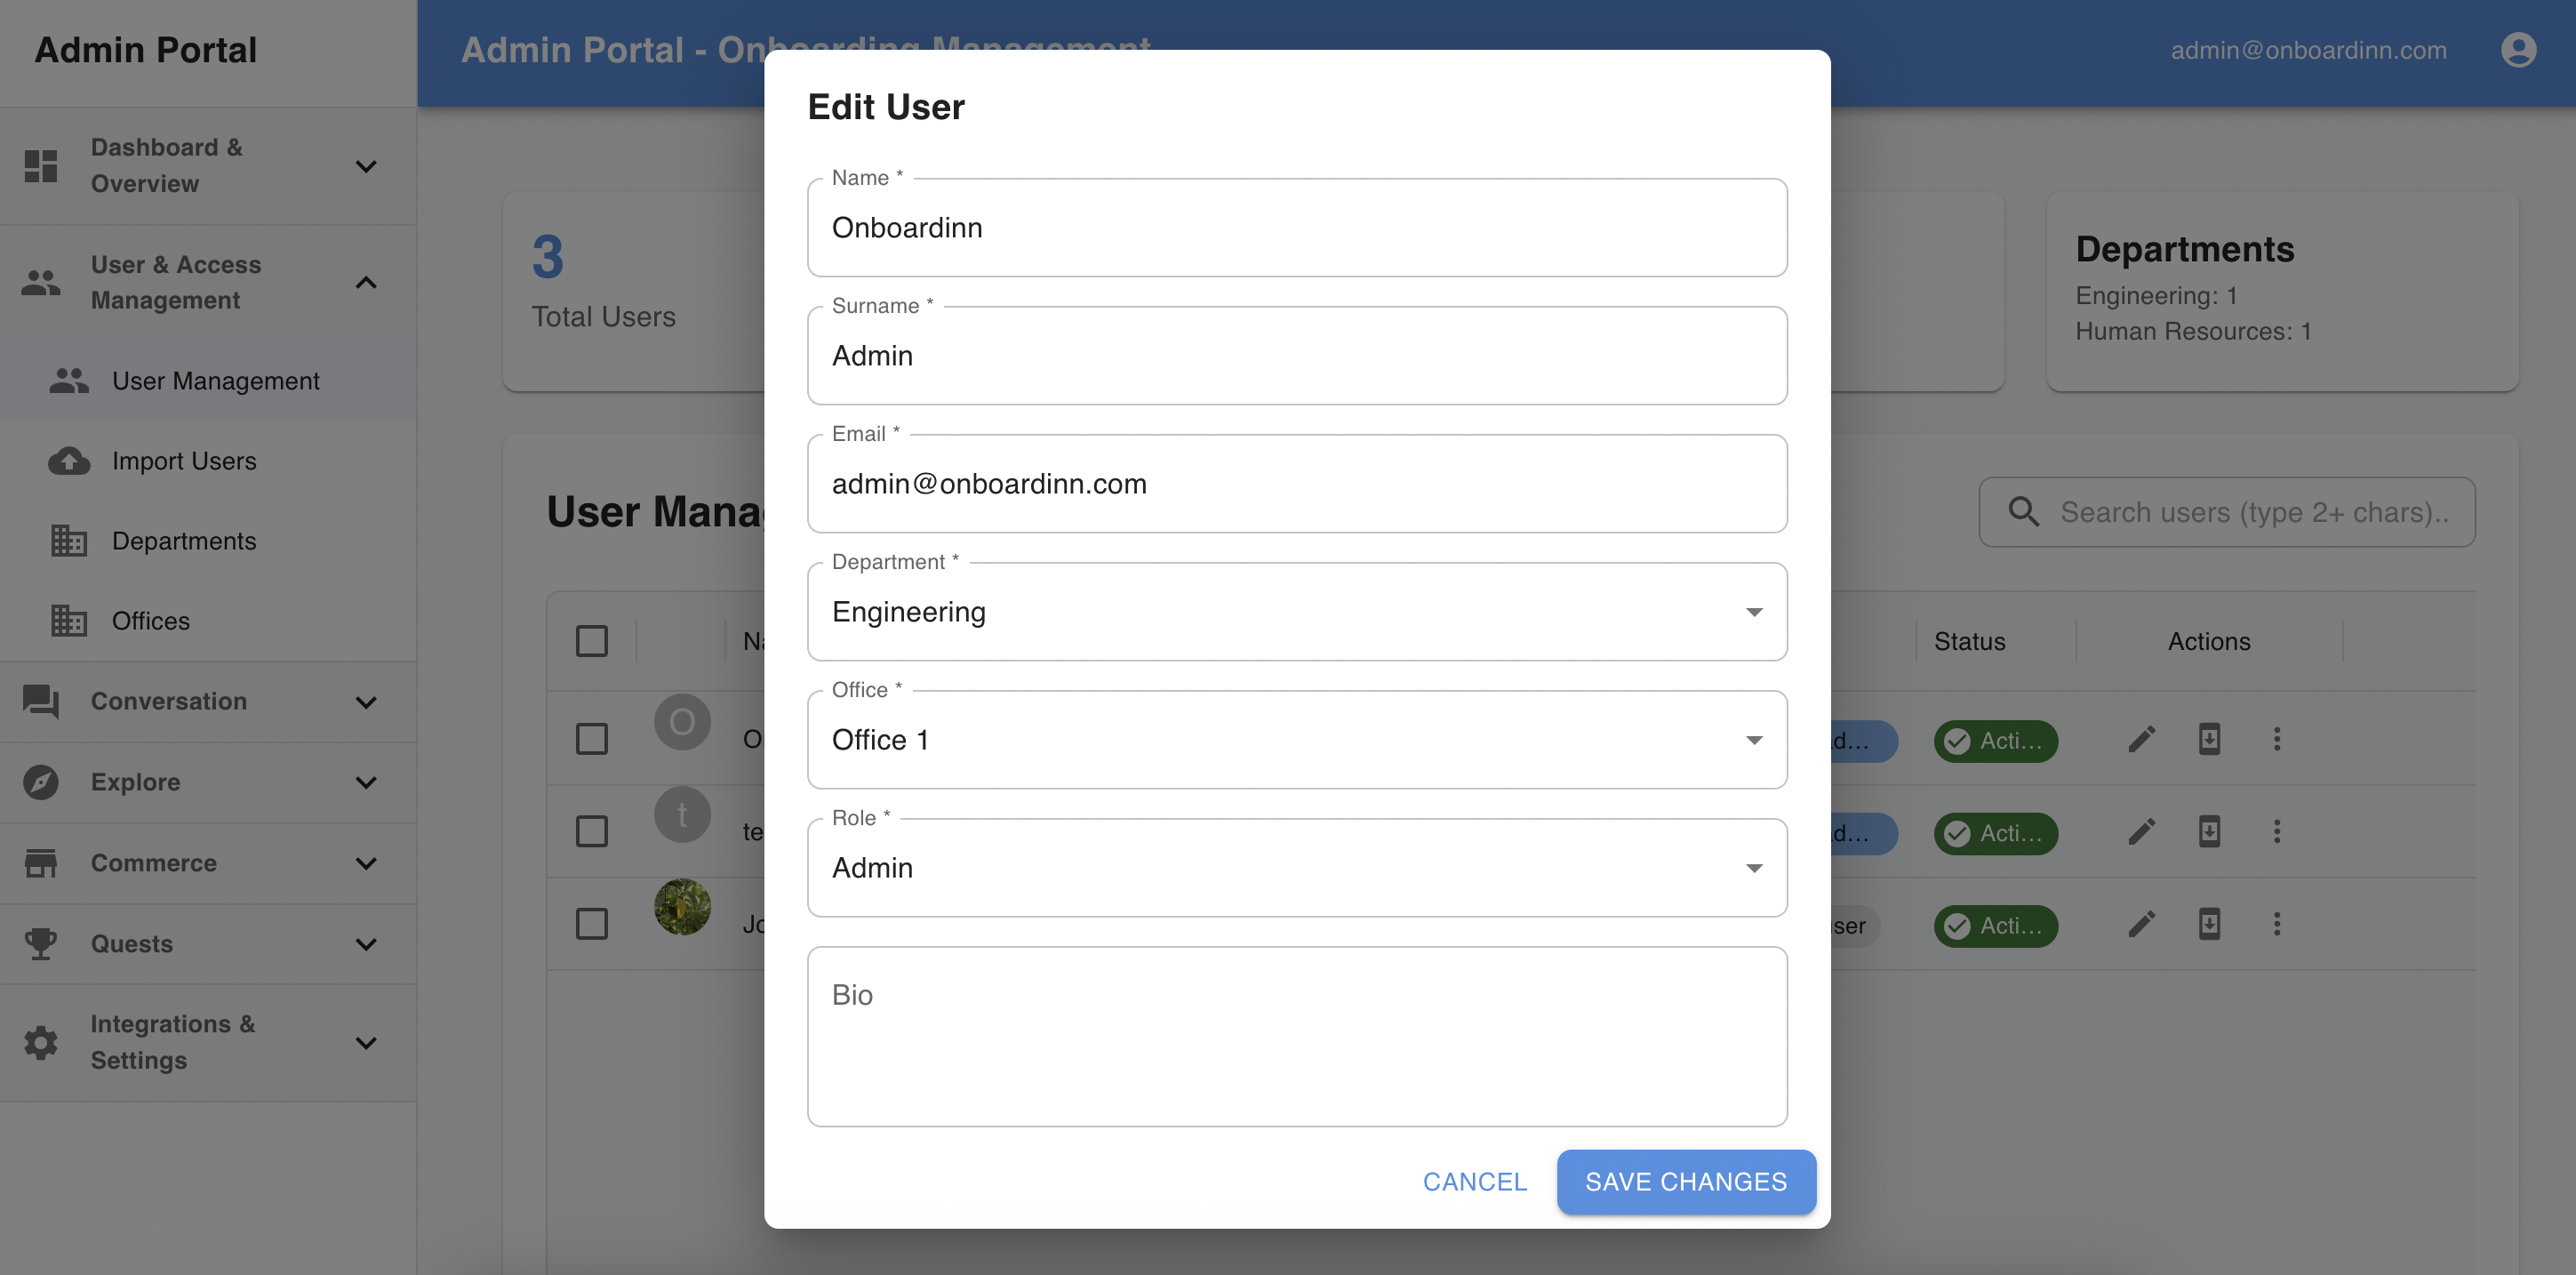The height and width of the screenshot is (1275, 2576).
Task: Open the Integrations & Settings gear icon
Action: (x=40, y=1042)
